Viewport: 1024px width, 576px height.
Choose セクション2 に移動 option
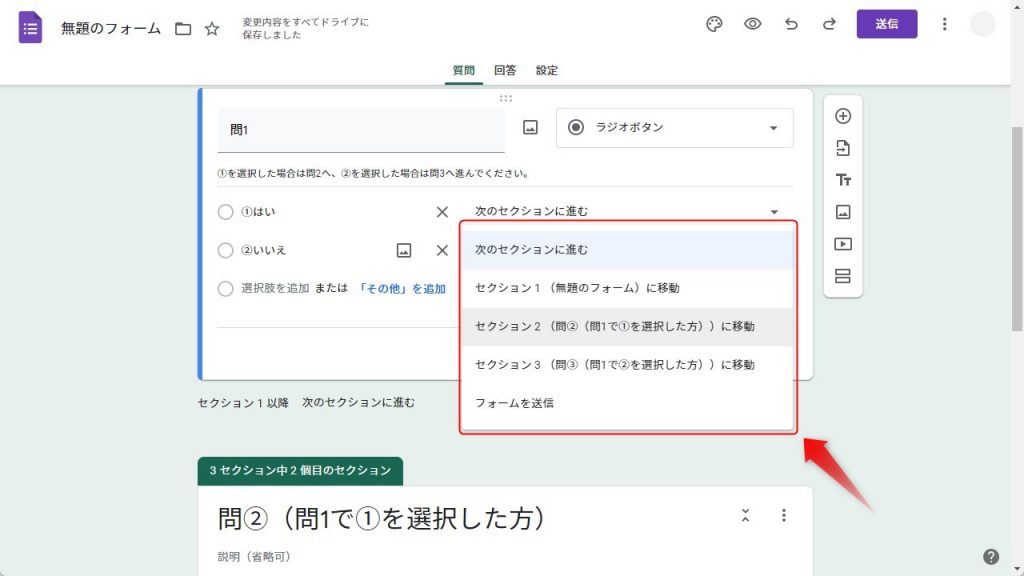click(627, 327)
